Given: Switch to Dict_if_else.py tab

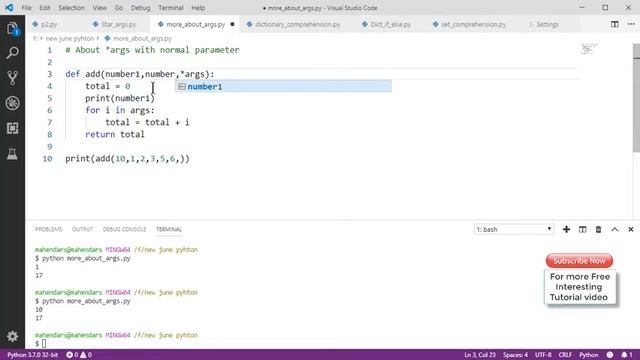Looking at the screenshot, I should [x=391, y=24].
